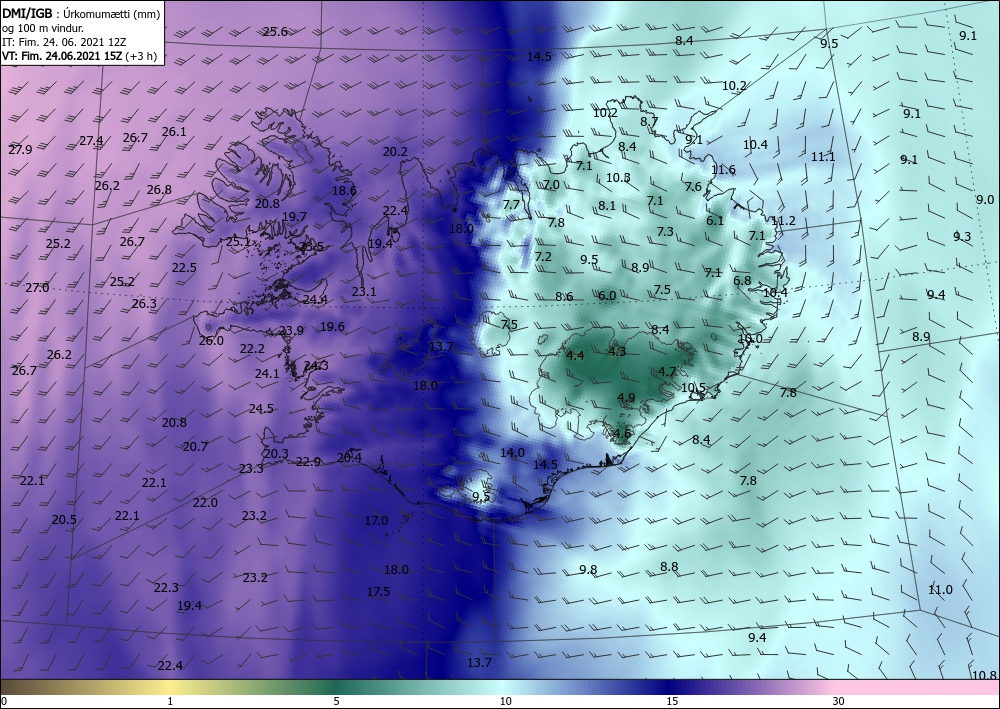Click the value 24.4 on the map
Image resolution: width=1000 pixels, height=709 pixels.
tap(315, 299)
